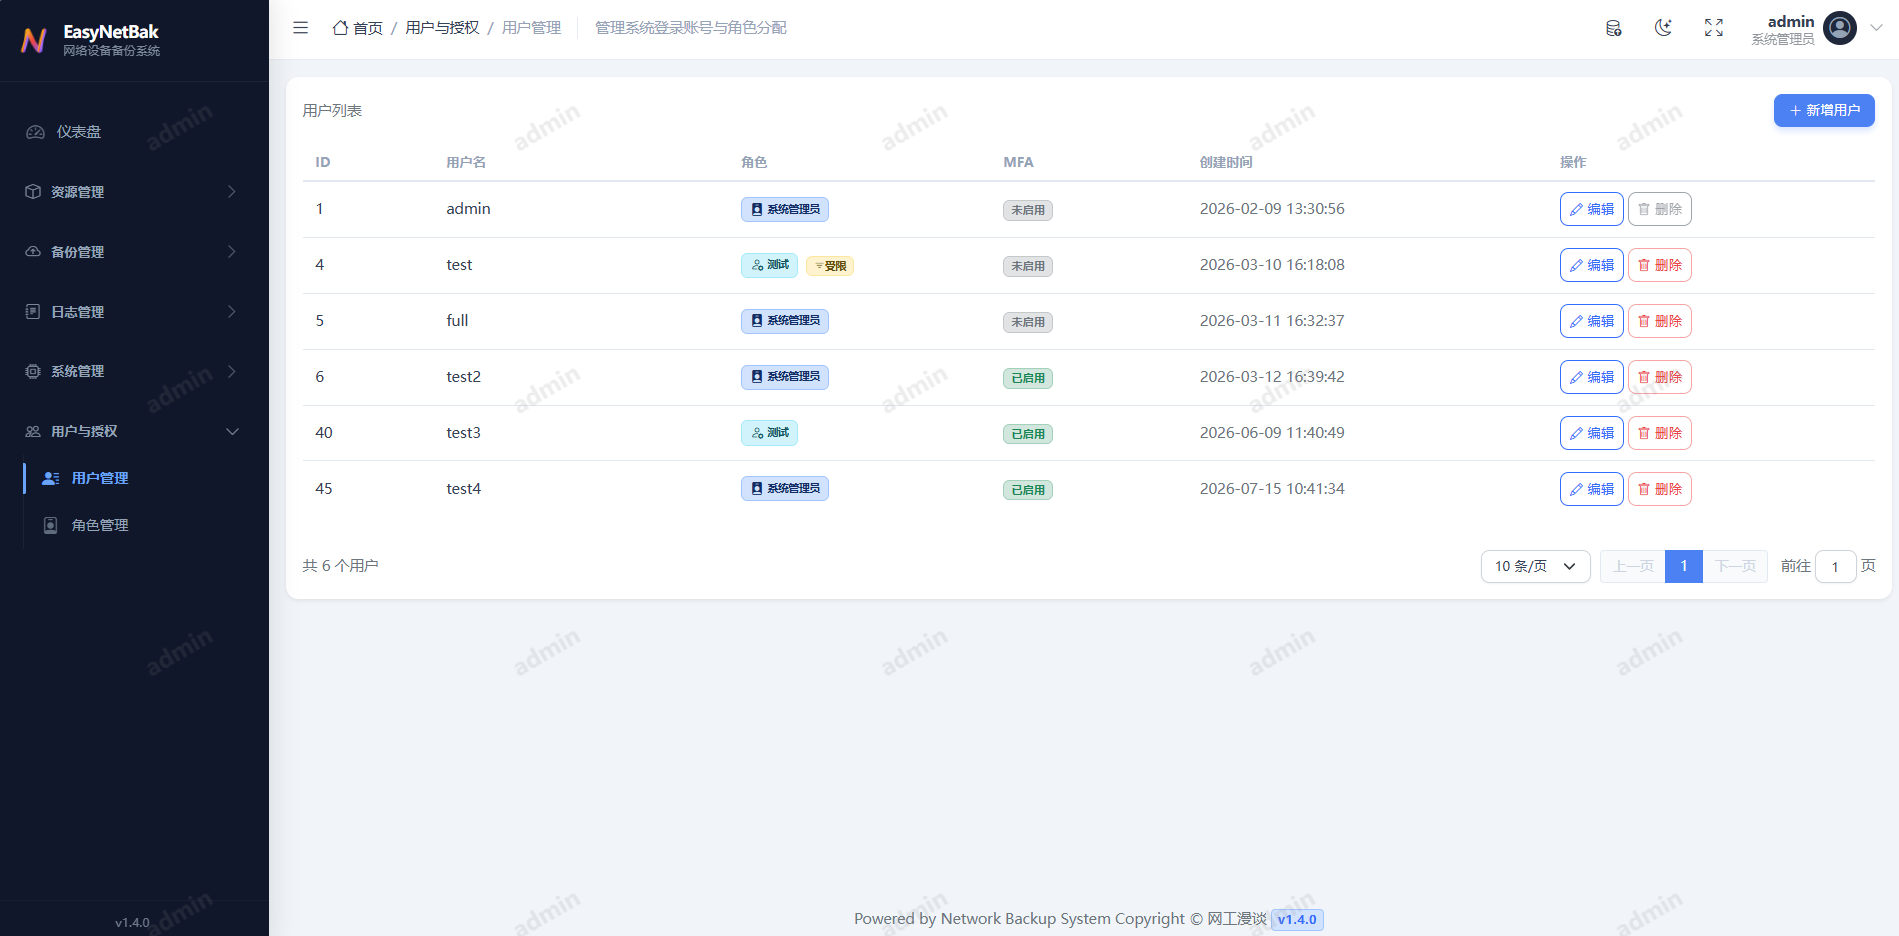
Task: Click the 新增用户 button
Action: pos(1824,110)
